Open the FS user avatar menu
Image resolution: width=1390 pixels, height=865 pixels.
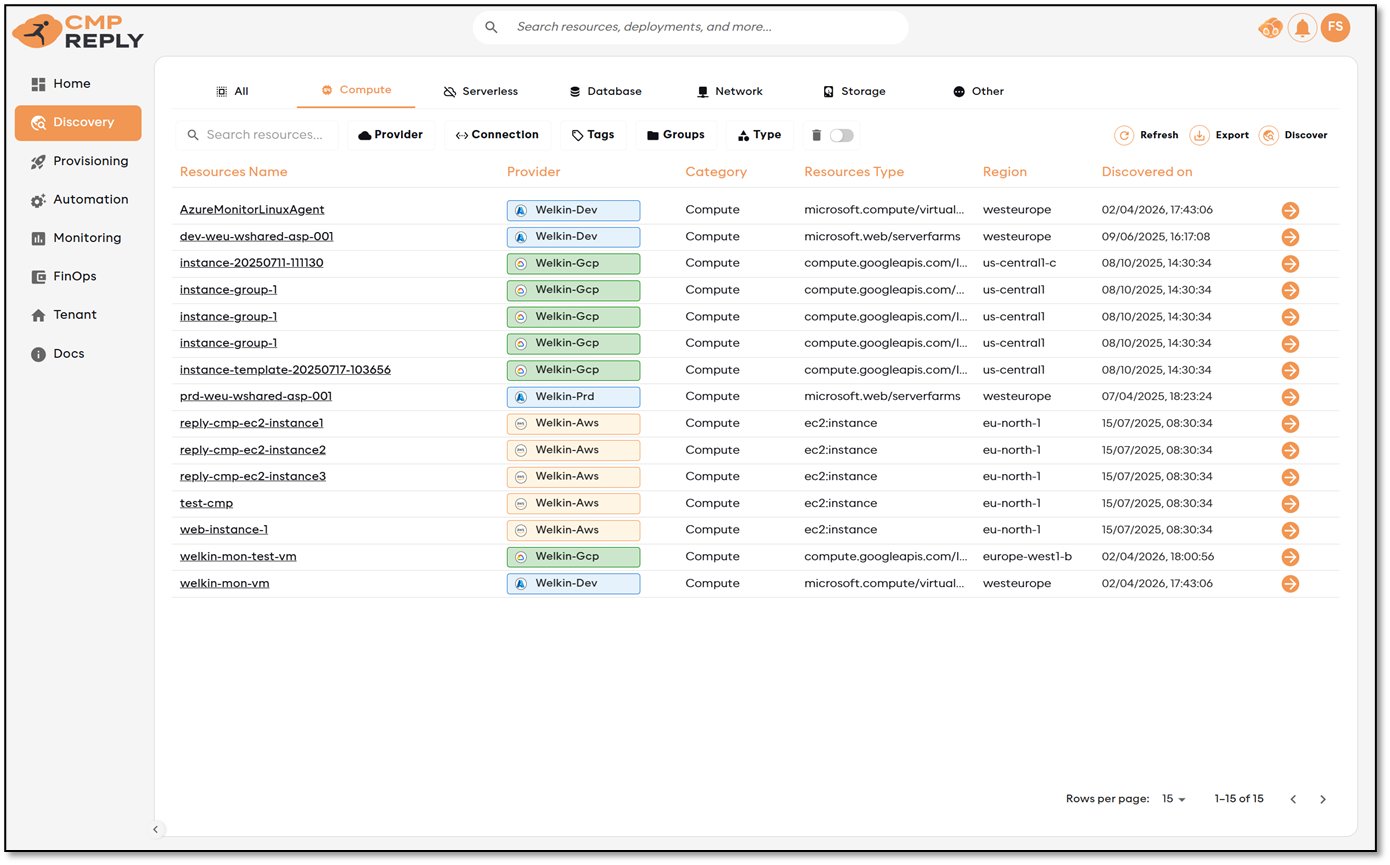coord(1335,28)
